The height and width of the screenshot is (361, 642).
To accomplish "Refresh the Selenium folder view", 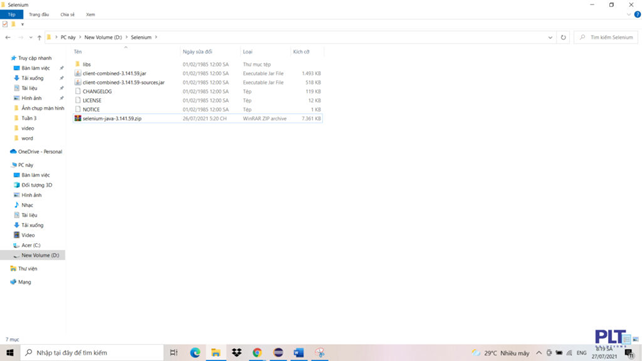I will 563,37.
